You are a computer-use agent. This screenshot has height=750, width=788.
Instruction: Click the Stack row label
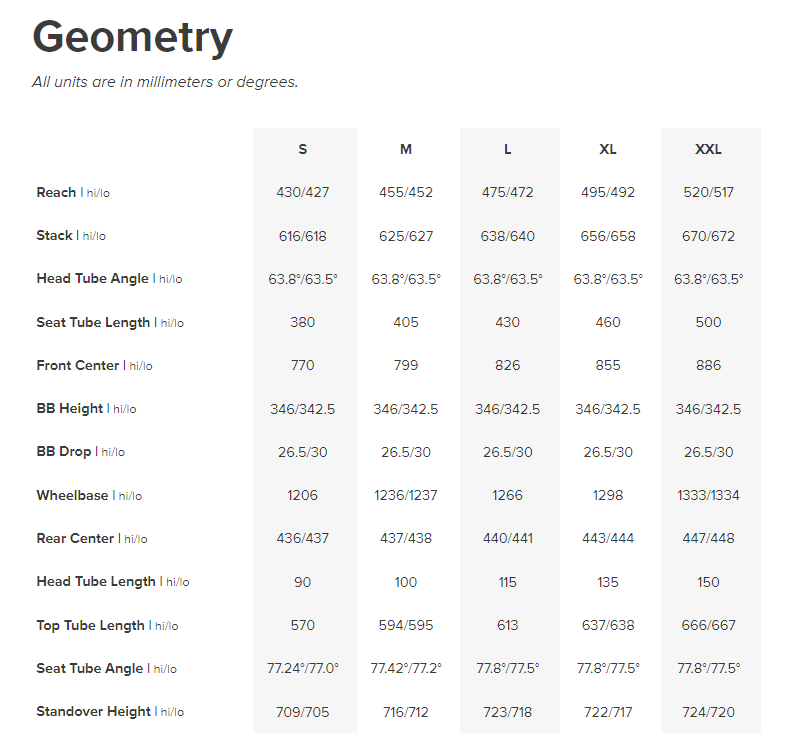[55, 235]
